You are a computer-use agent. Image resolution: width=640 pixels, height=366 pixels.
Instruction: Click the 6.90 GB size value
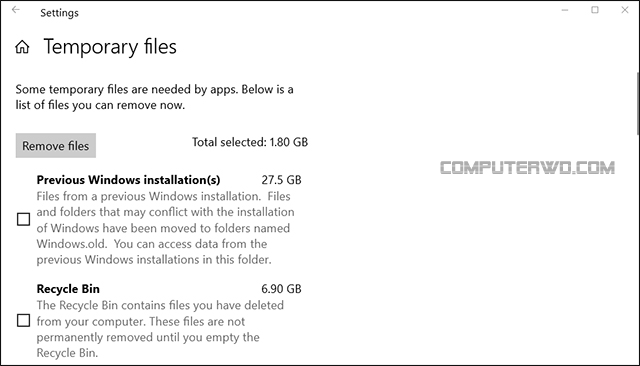[x=281, y=289]
